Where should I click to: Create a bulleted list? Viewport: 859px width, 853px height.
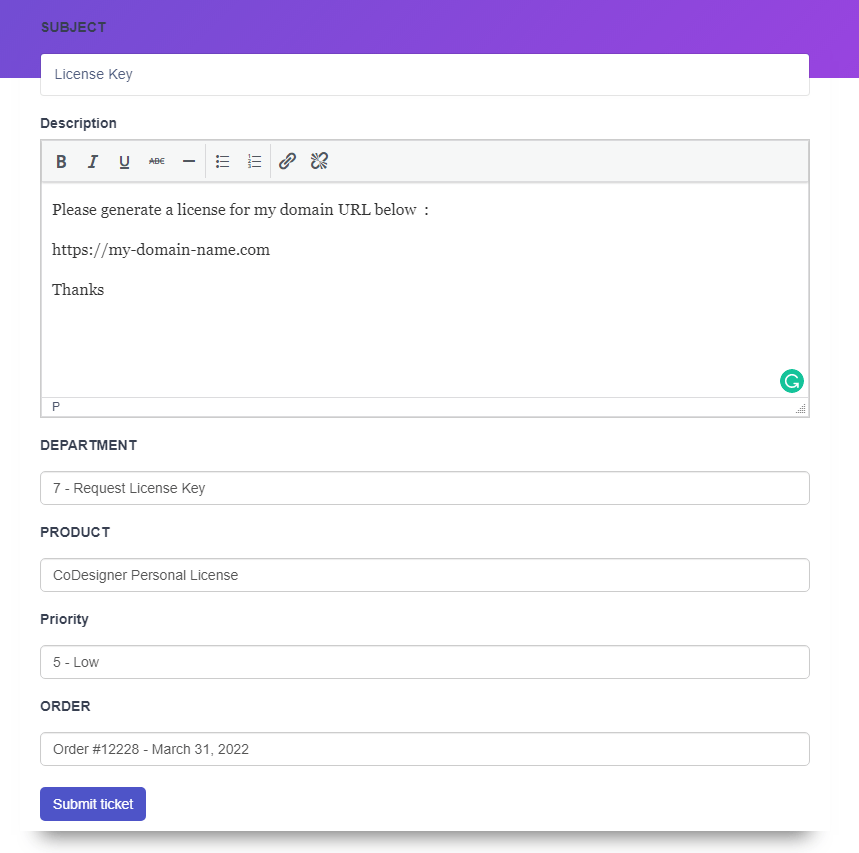point(223,161)
